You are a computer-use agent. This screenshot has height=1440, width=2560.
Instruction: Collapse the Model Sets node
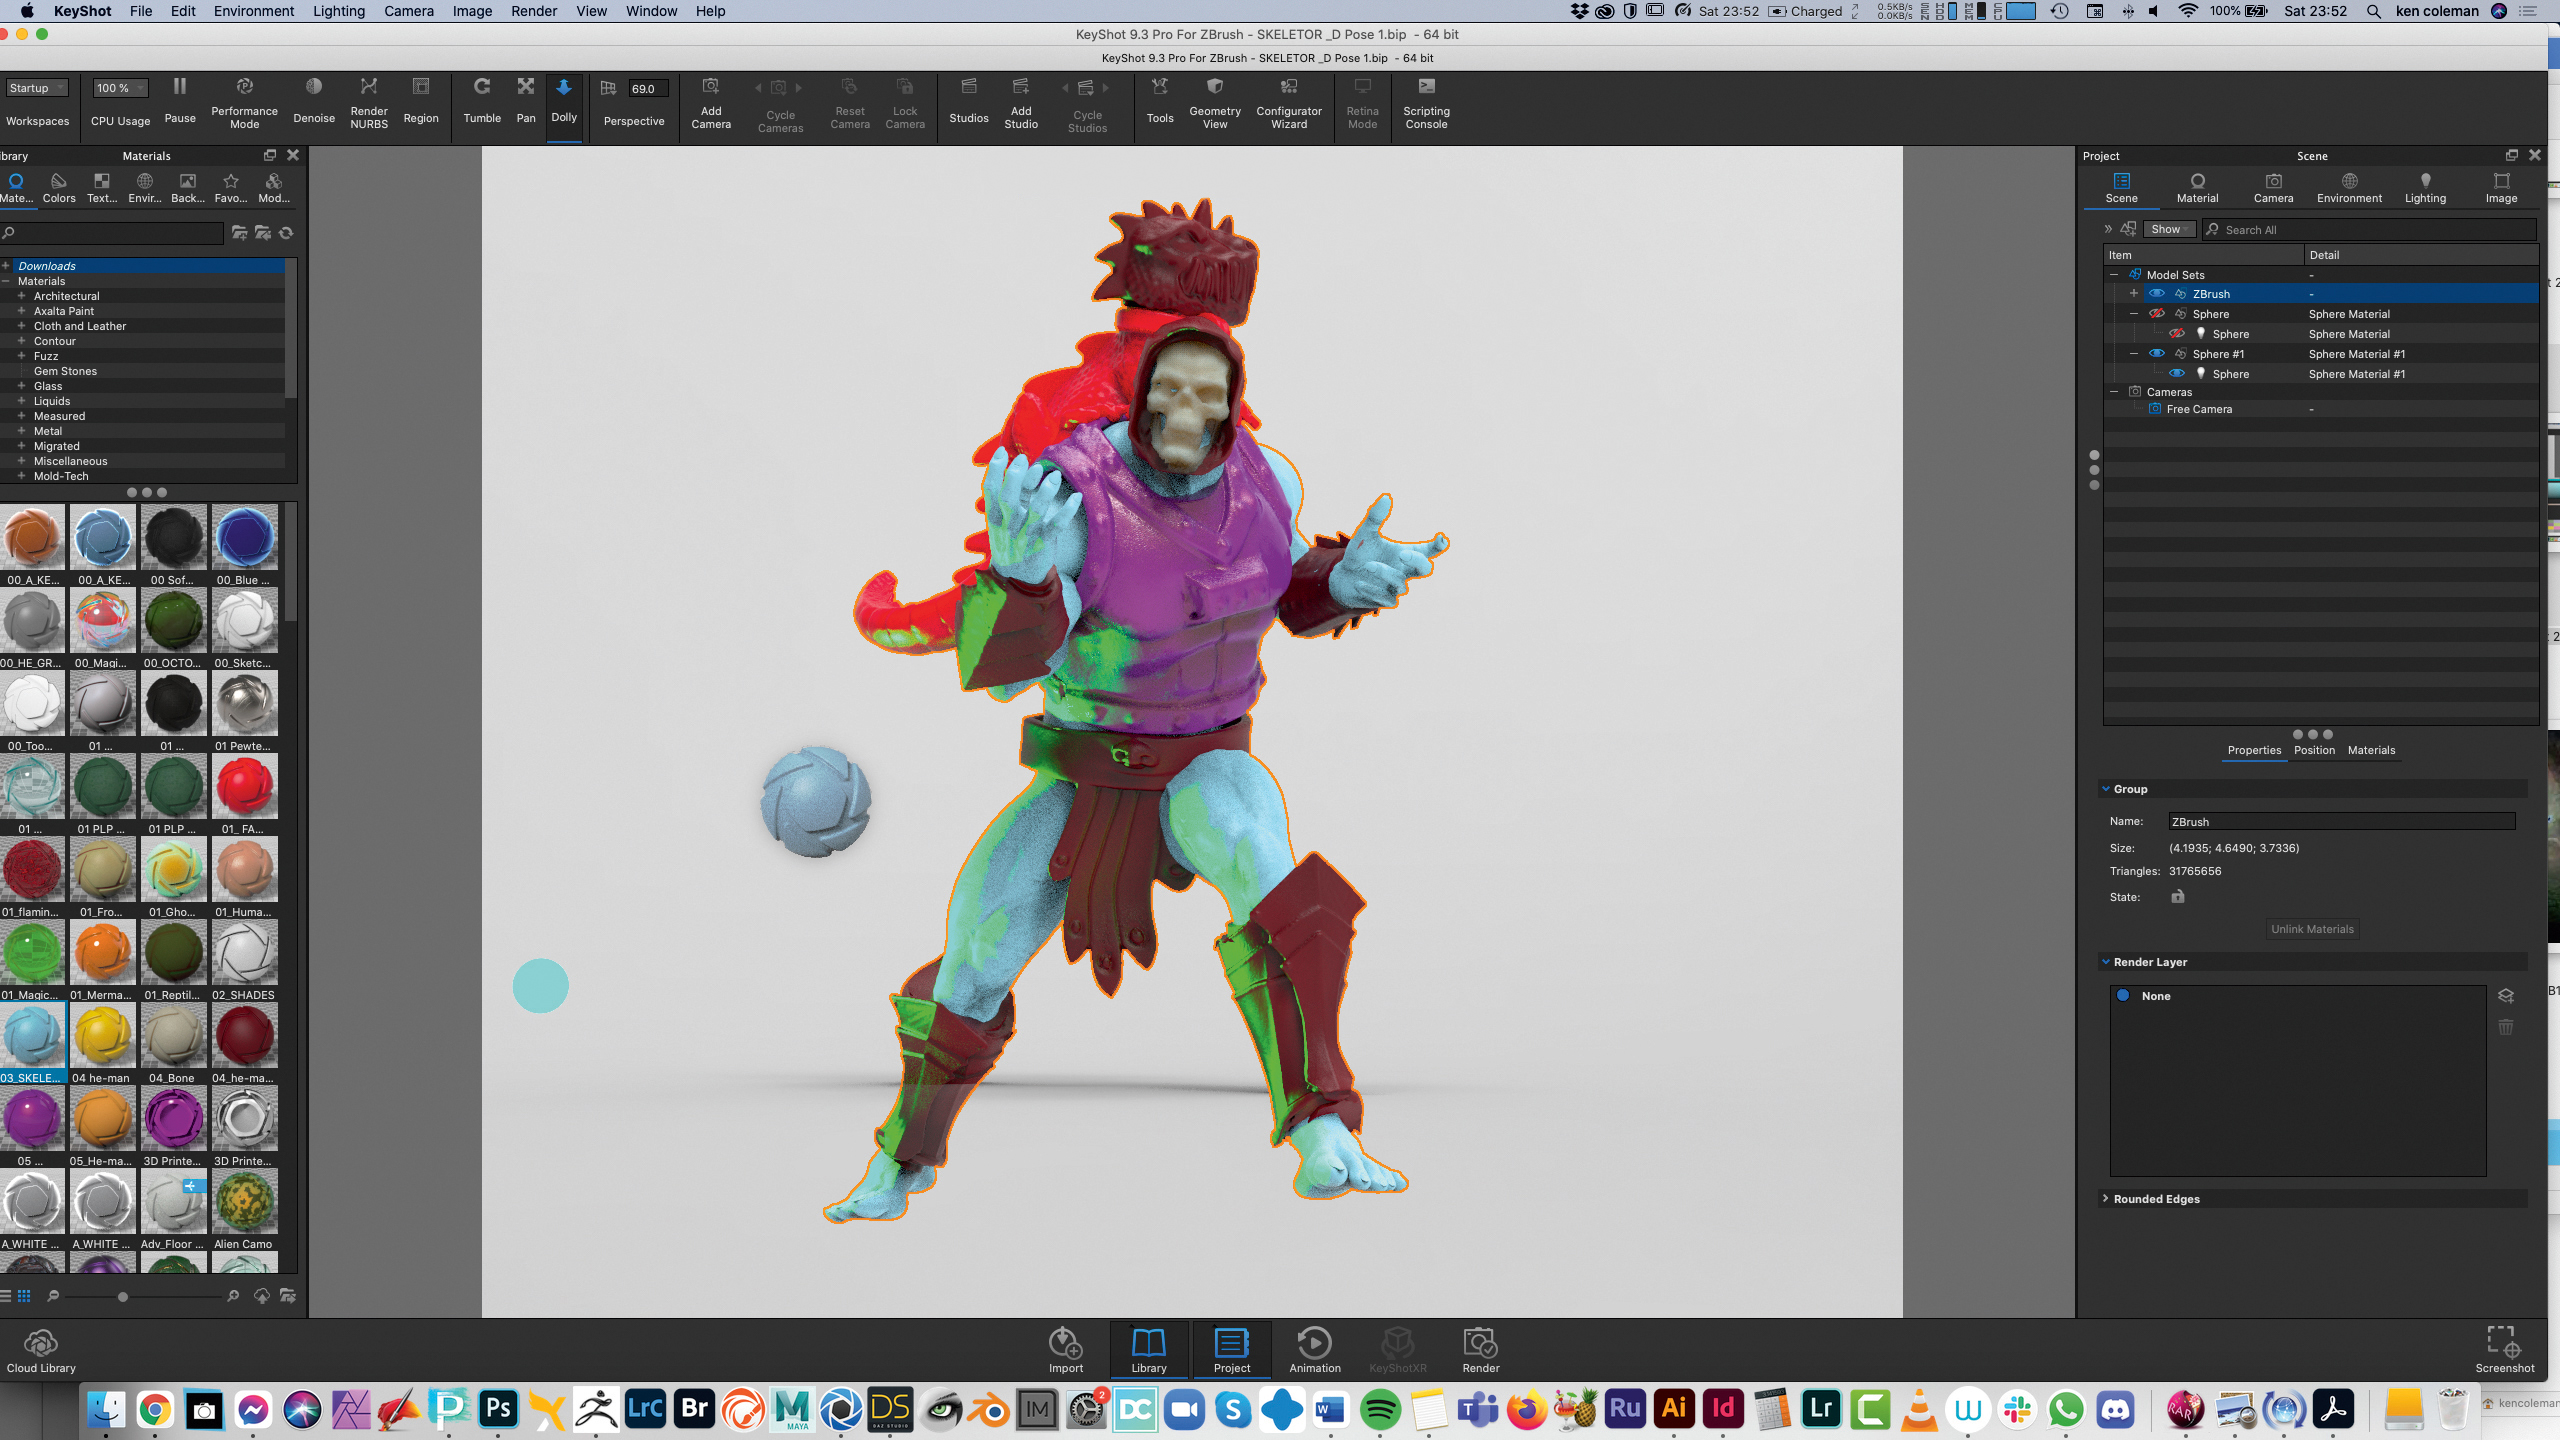click(2114, 275)
